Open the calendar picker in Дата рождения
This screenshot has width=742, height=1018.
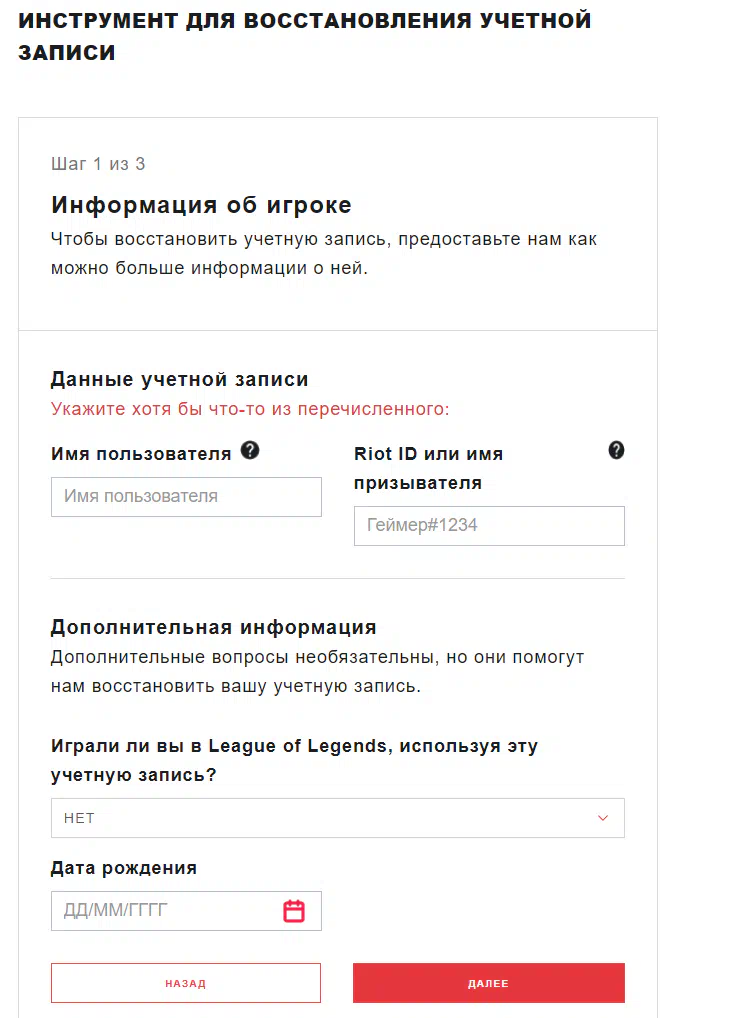pos(294,911)
